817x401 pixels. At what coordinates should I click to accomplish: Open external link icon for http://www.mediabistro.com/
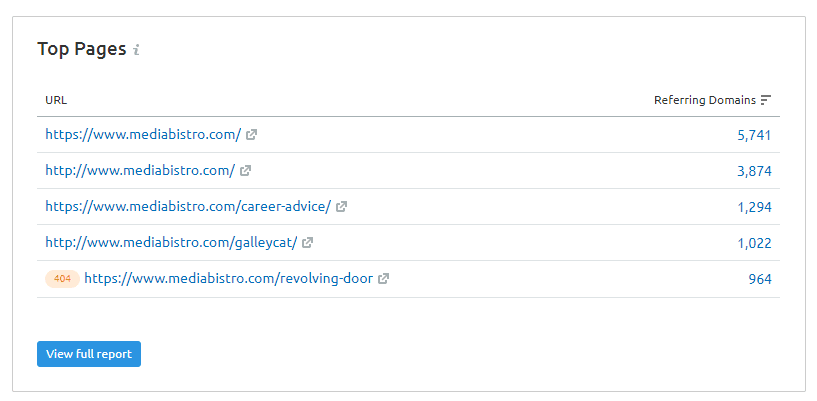point(245,171)
